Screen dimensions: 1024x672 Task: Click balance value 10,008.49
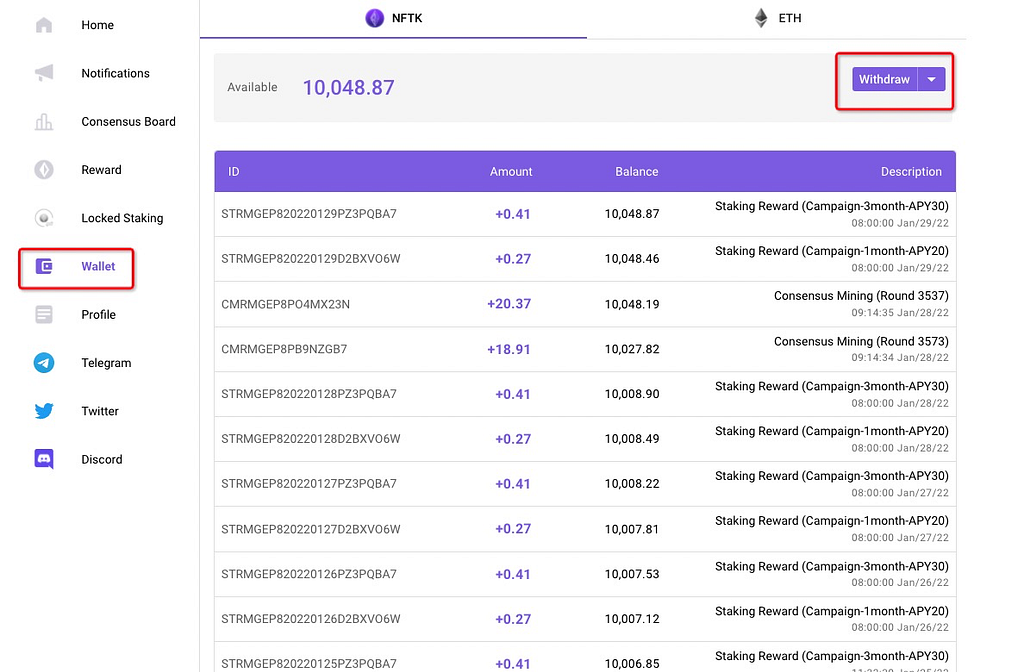[632, 439]
